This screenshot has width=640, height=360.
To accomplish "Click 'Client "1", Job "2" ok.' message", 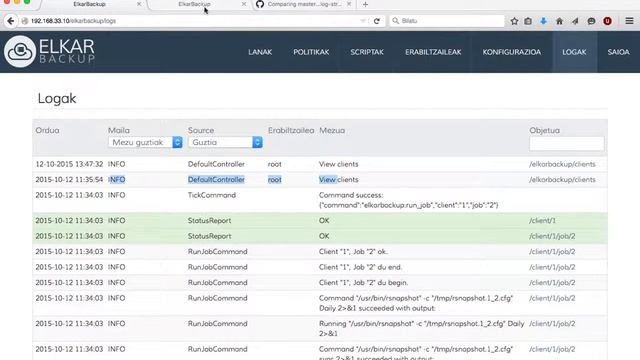I will [353, 251].
